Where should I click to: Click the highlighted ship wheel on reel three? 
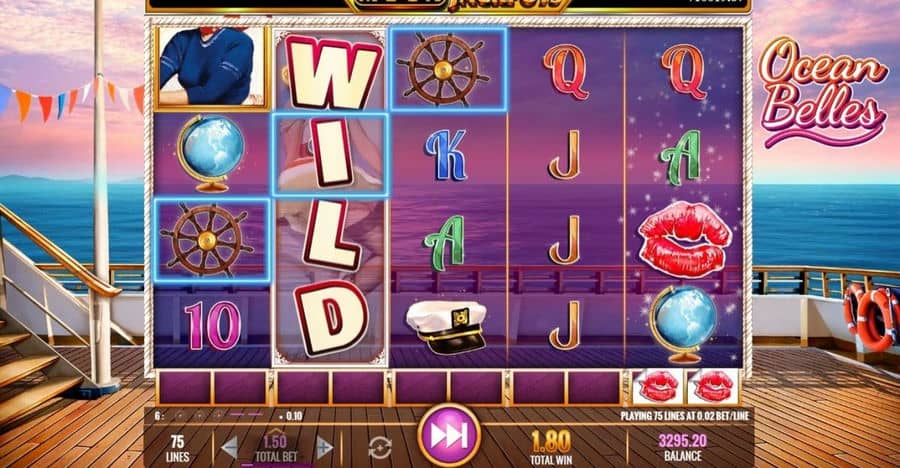pos(448,69)
